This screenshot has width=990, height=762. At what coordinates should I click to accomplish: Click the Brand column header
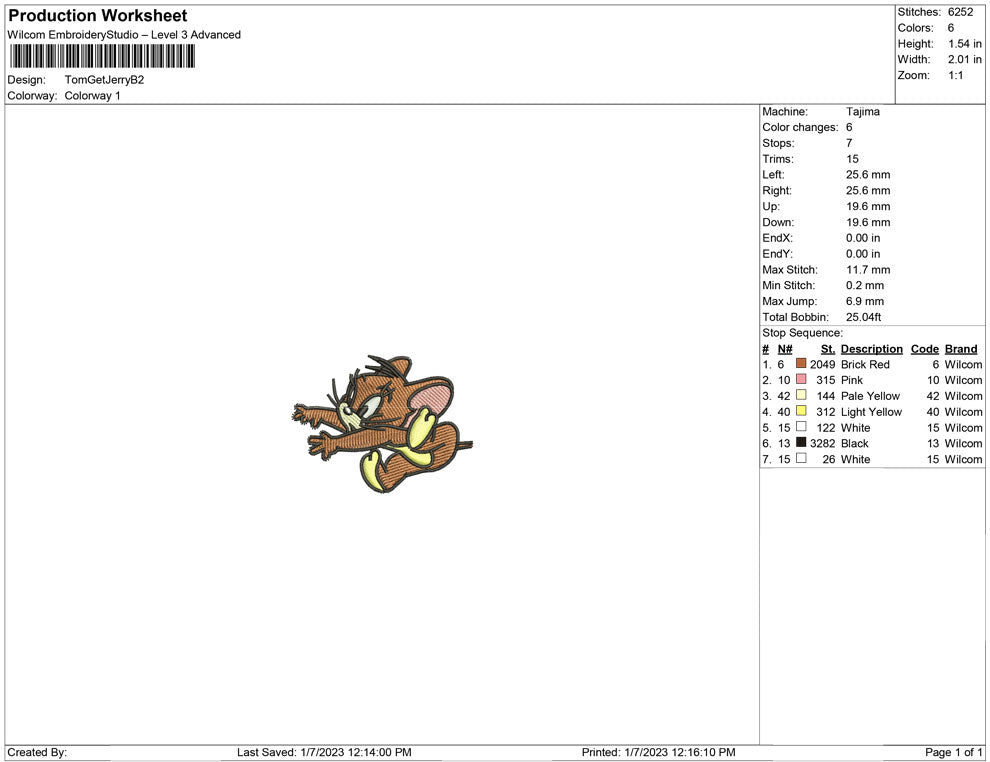tap(961, 348)
